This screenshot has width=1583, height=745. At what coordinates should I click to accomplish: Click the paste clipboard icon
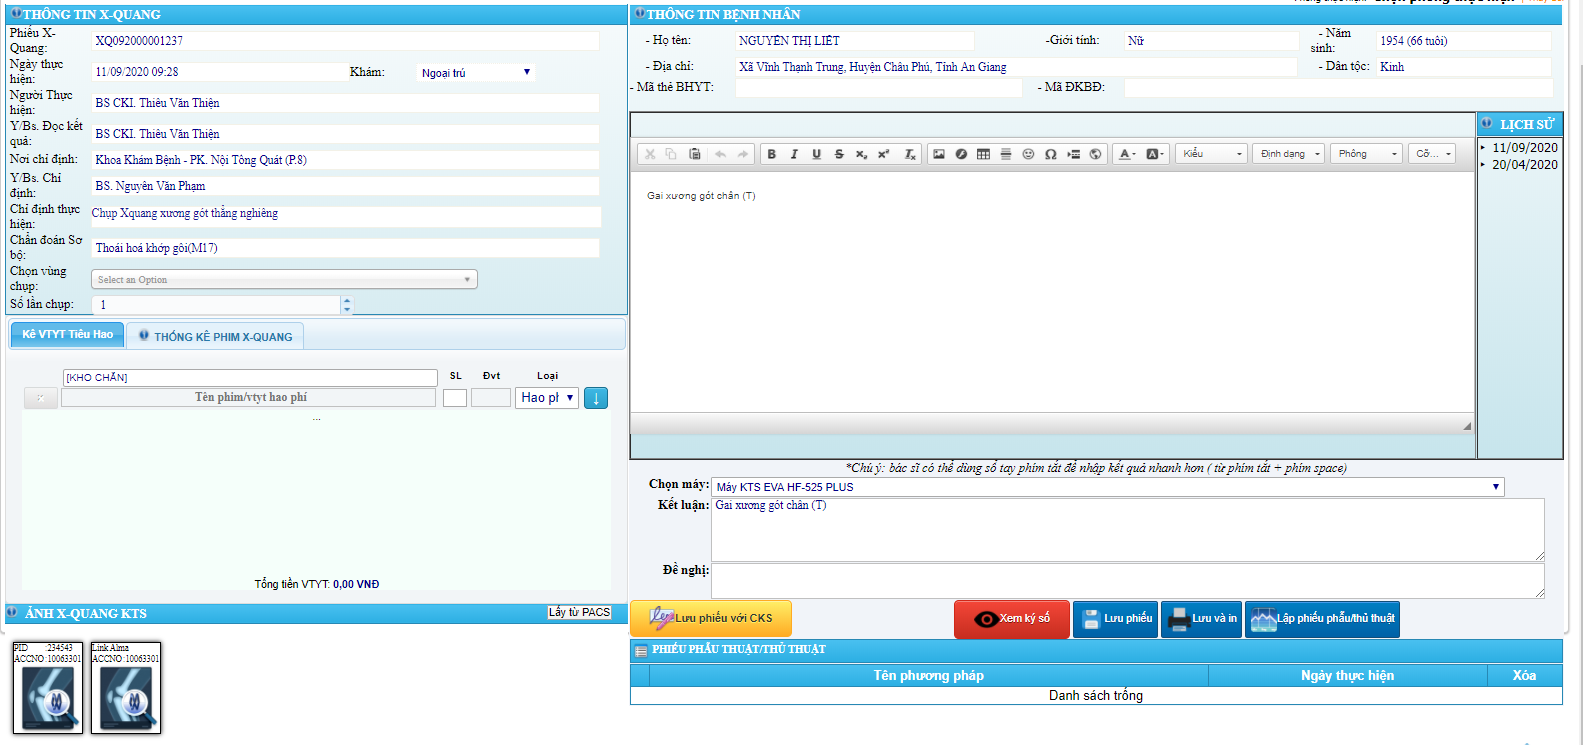pyautogui.click(x=695, y=154)
